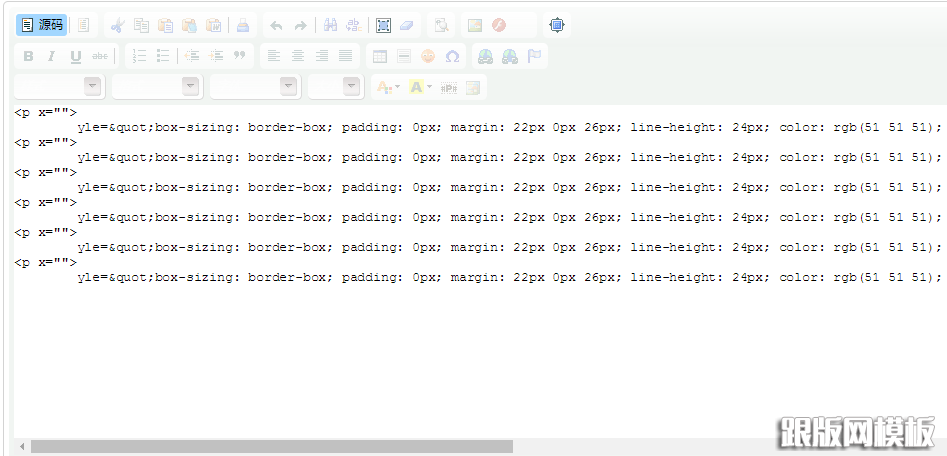Click the Insert Flash icon
Image resolution: width=947 pixels, height=456 pixels.
click(x=498, y=25)
